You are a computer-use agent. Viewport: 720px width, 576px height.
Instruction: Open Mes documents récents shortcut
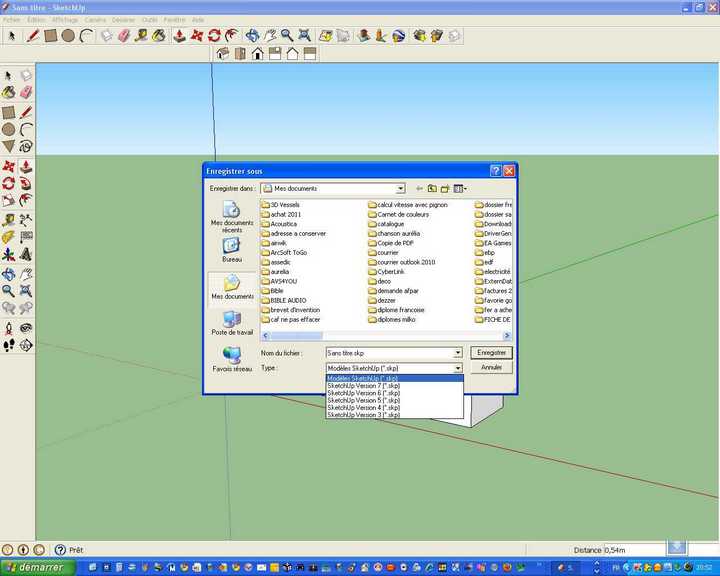(232, 217)
